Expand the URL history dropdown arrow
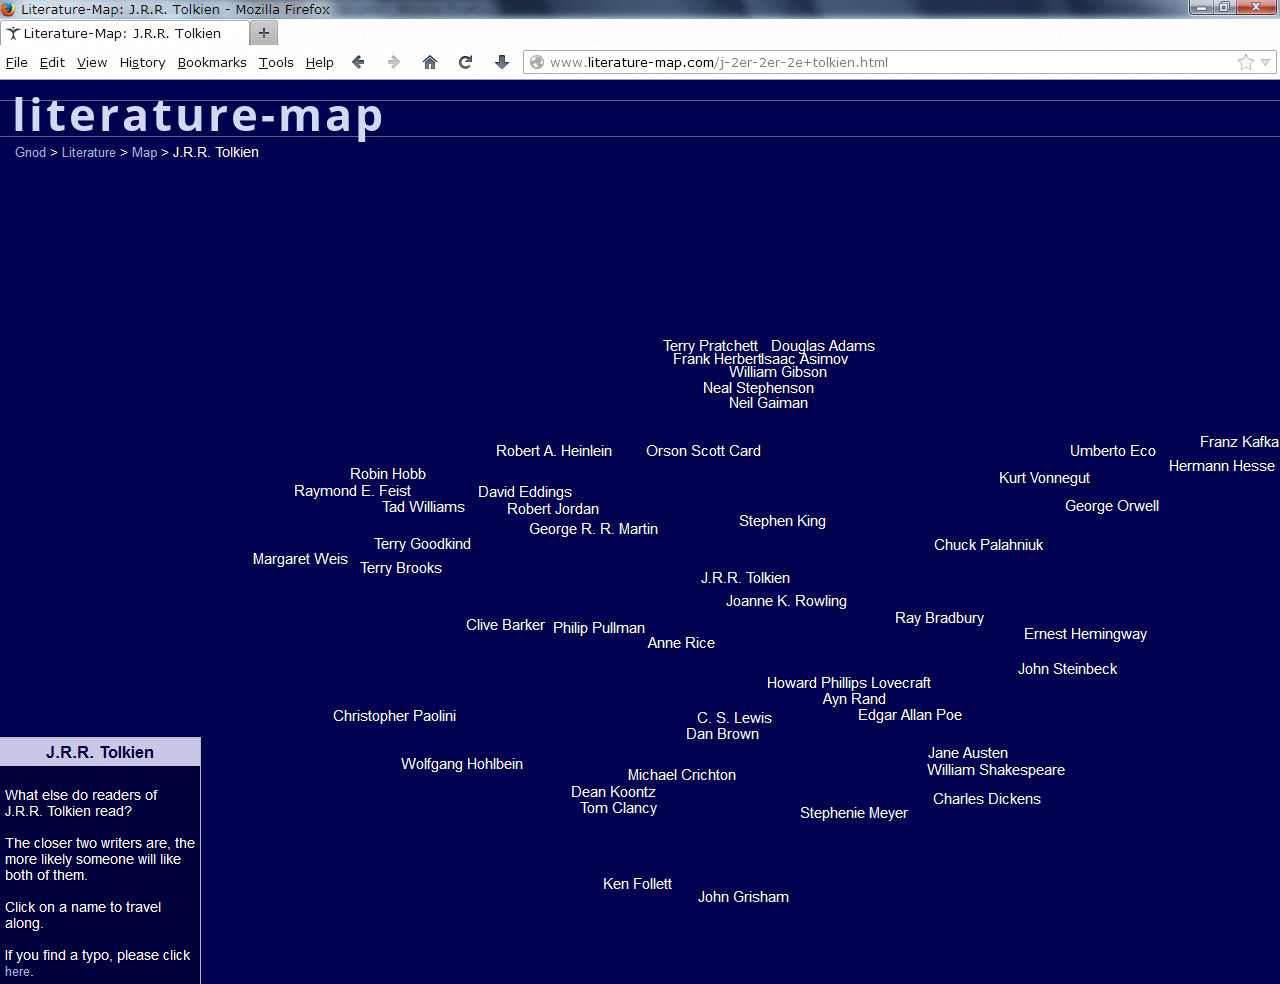The height and width of the screenshot is (984, 1280). click(1265, 62)
